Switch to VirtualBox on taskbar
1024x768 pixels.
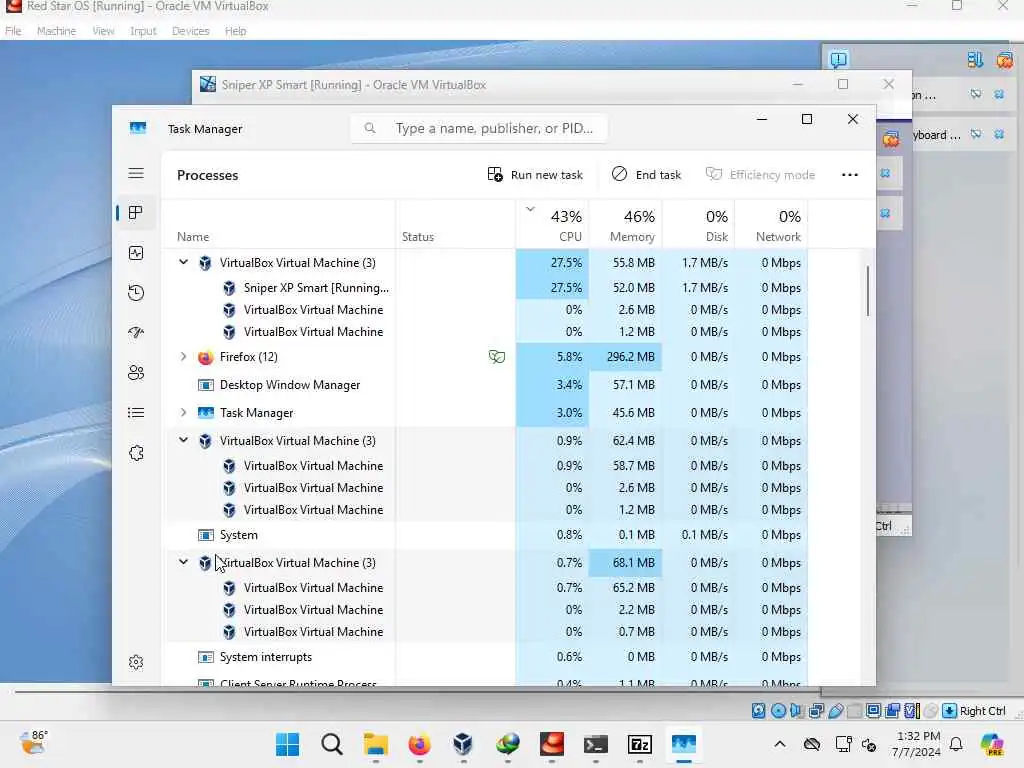[x=463, y=744]
